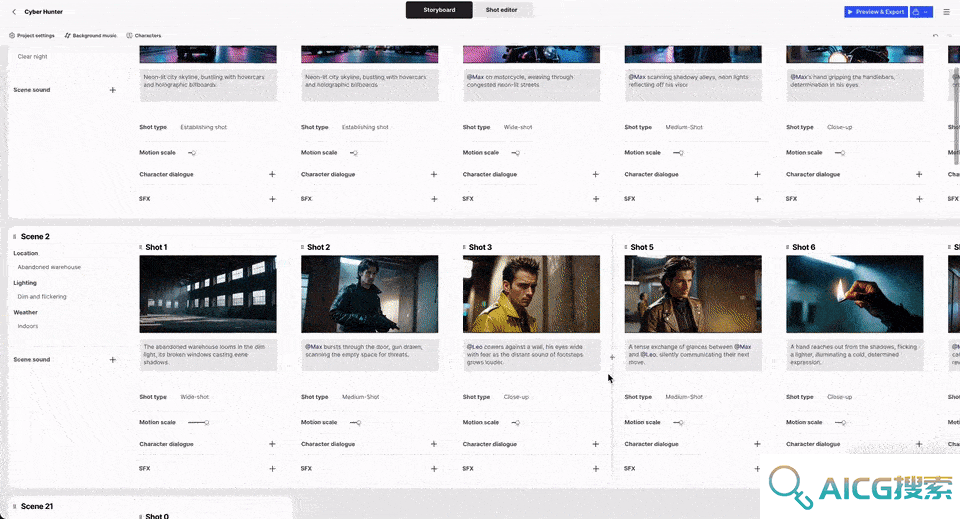Open the Characters panel
This screenshot has width=960, height=519.
144,35
